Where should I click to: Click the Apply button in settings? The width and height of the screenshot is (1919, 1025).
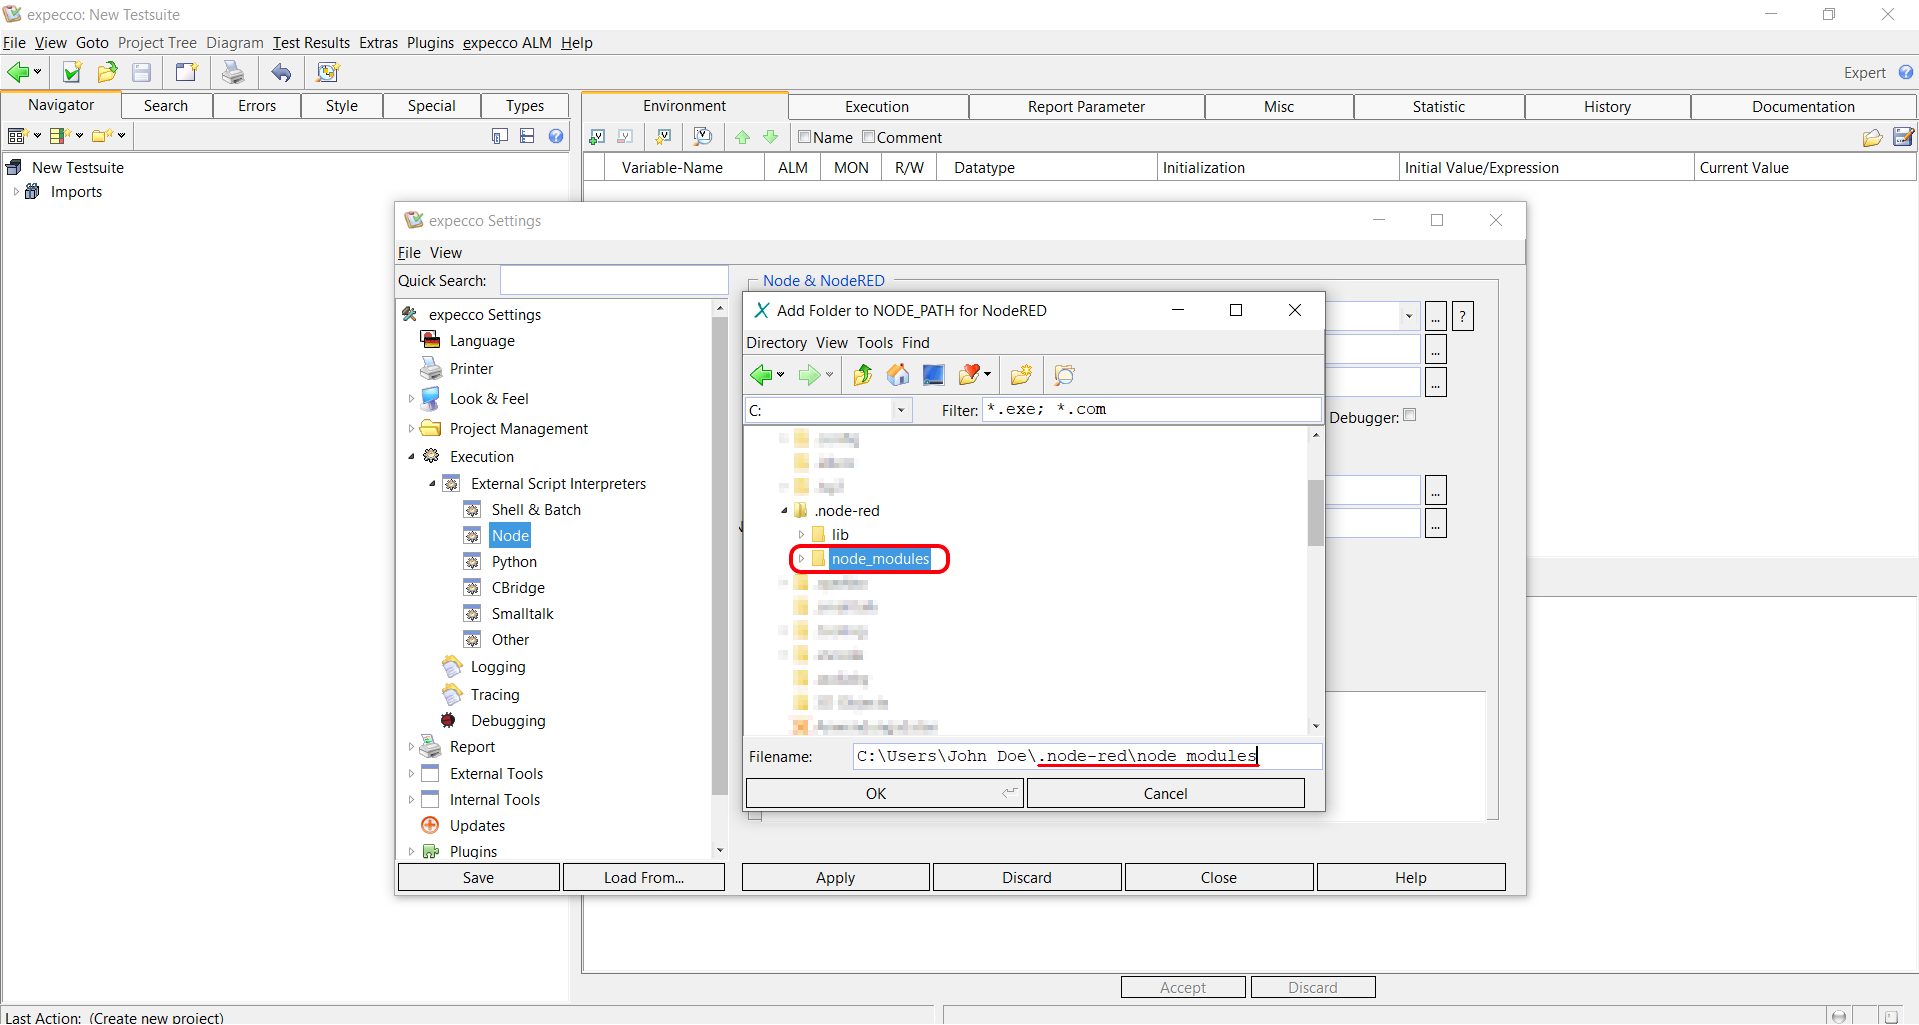[x=835, y=877]
